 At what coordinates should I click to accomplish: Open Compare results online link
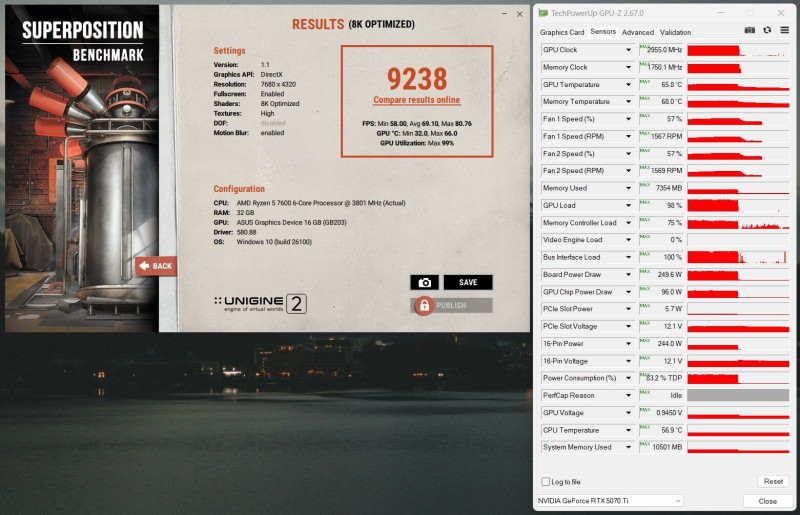[416, 100]
